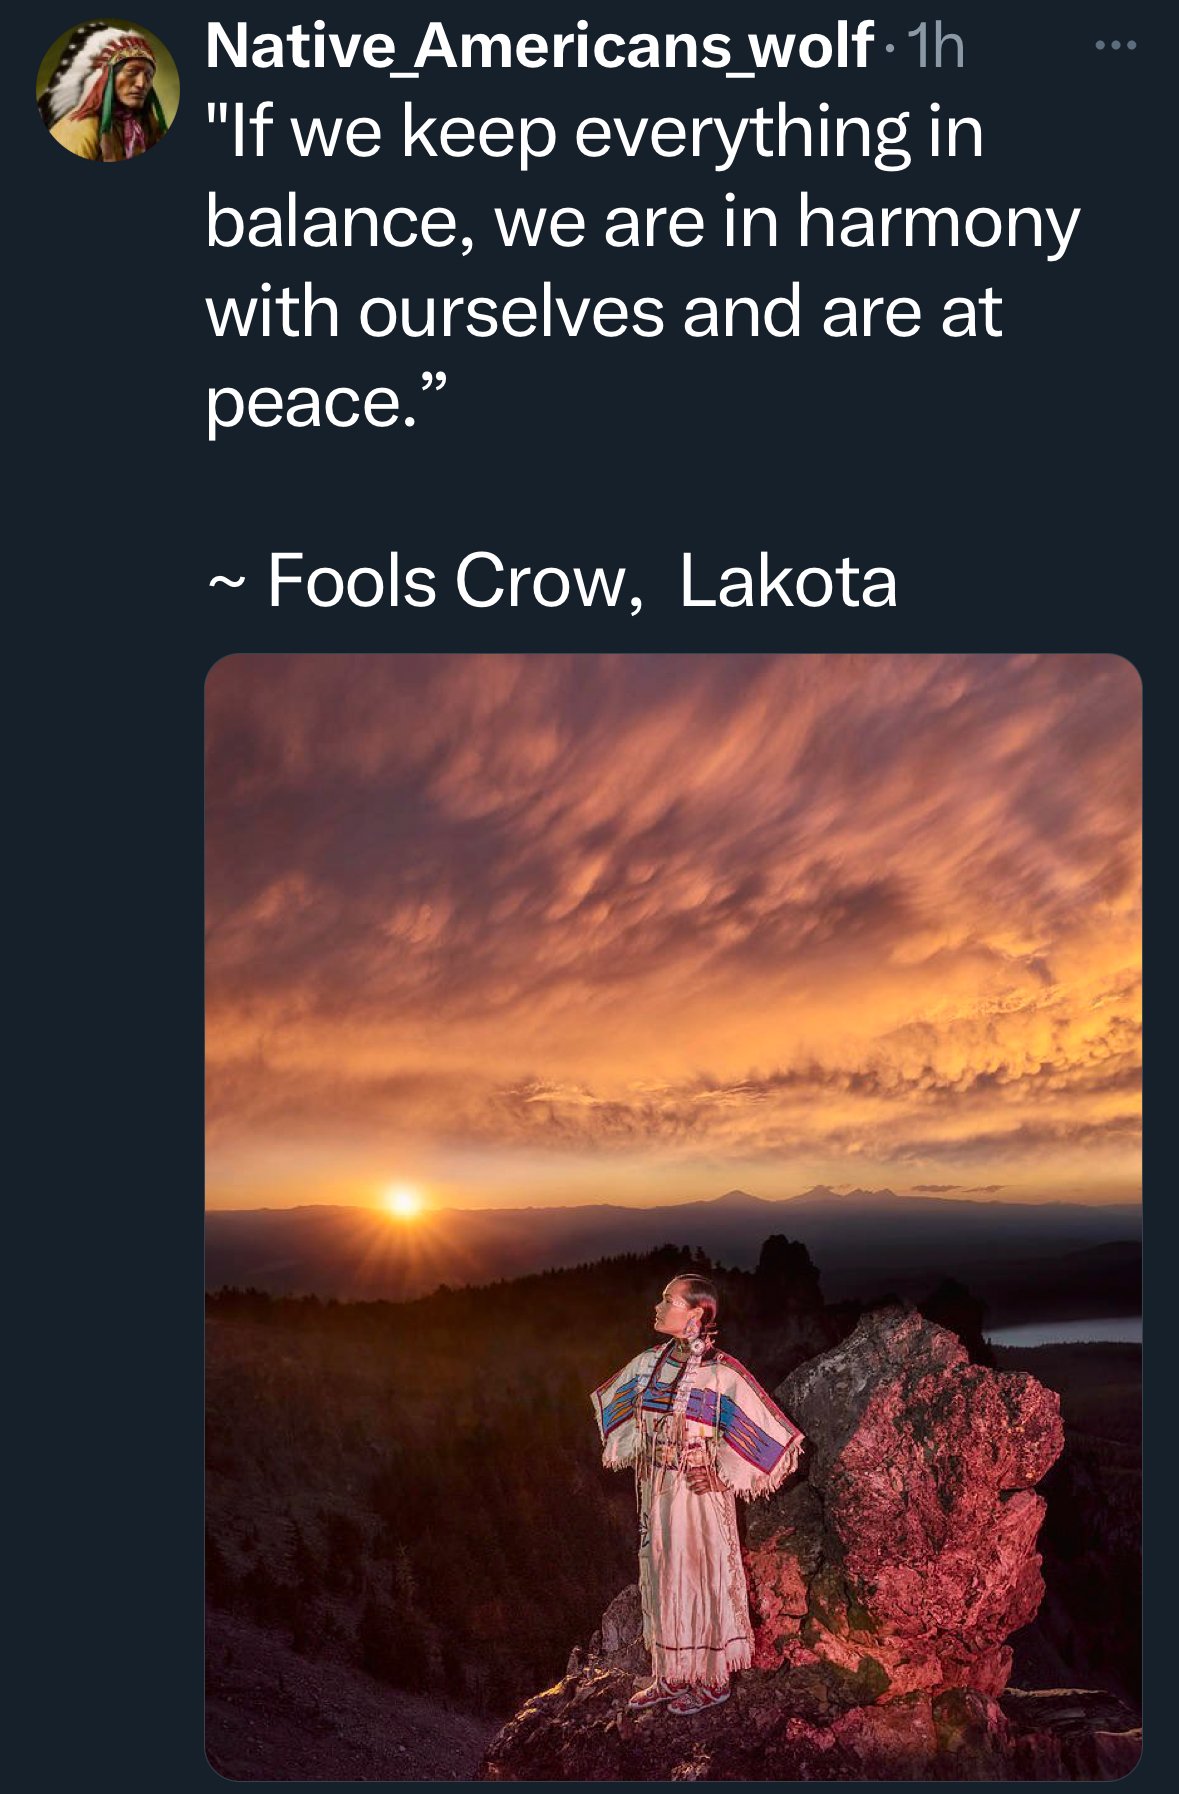Click the word "harmony" in the tweet
Screen dimensions: 1179x1794
tap(938, 224)
